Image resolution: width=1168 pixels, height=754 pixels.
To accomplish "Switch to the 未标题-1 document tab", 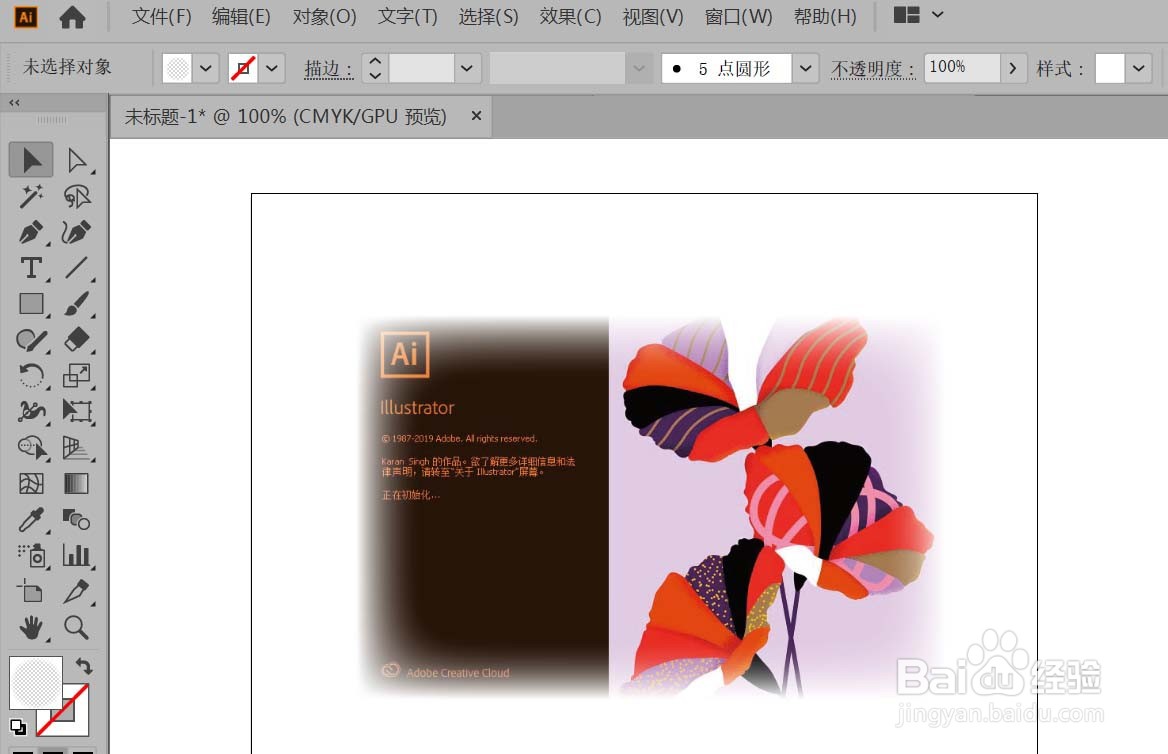I will [285, 116].
